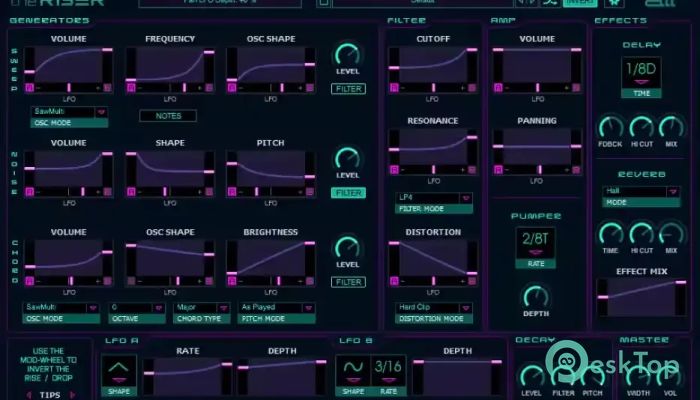The width and height of the screenshot is (700, 400).
Task: Click the Noise generator Level knob
Action: [x=347, y=158]
